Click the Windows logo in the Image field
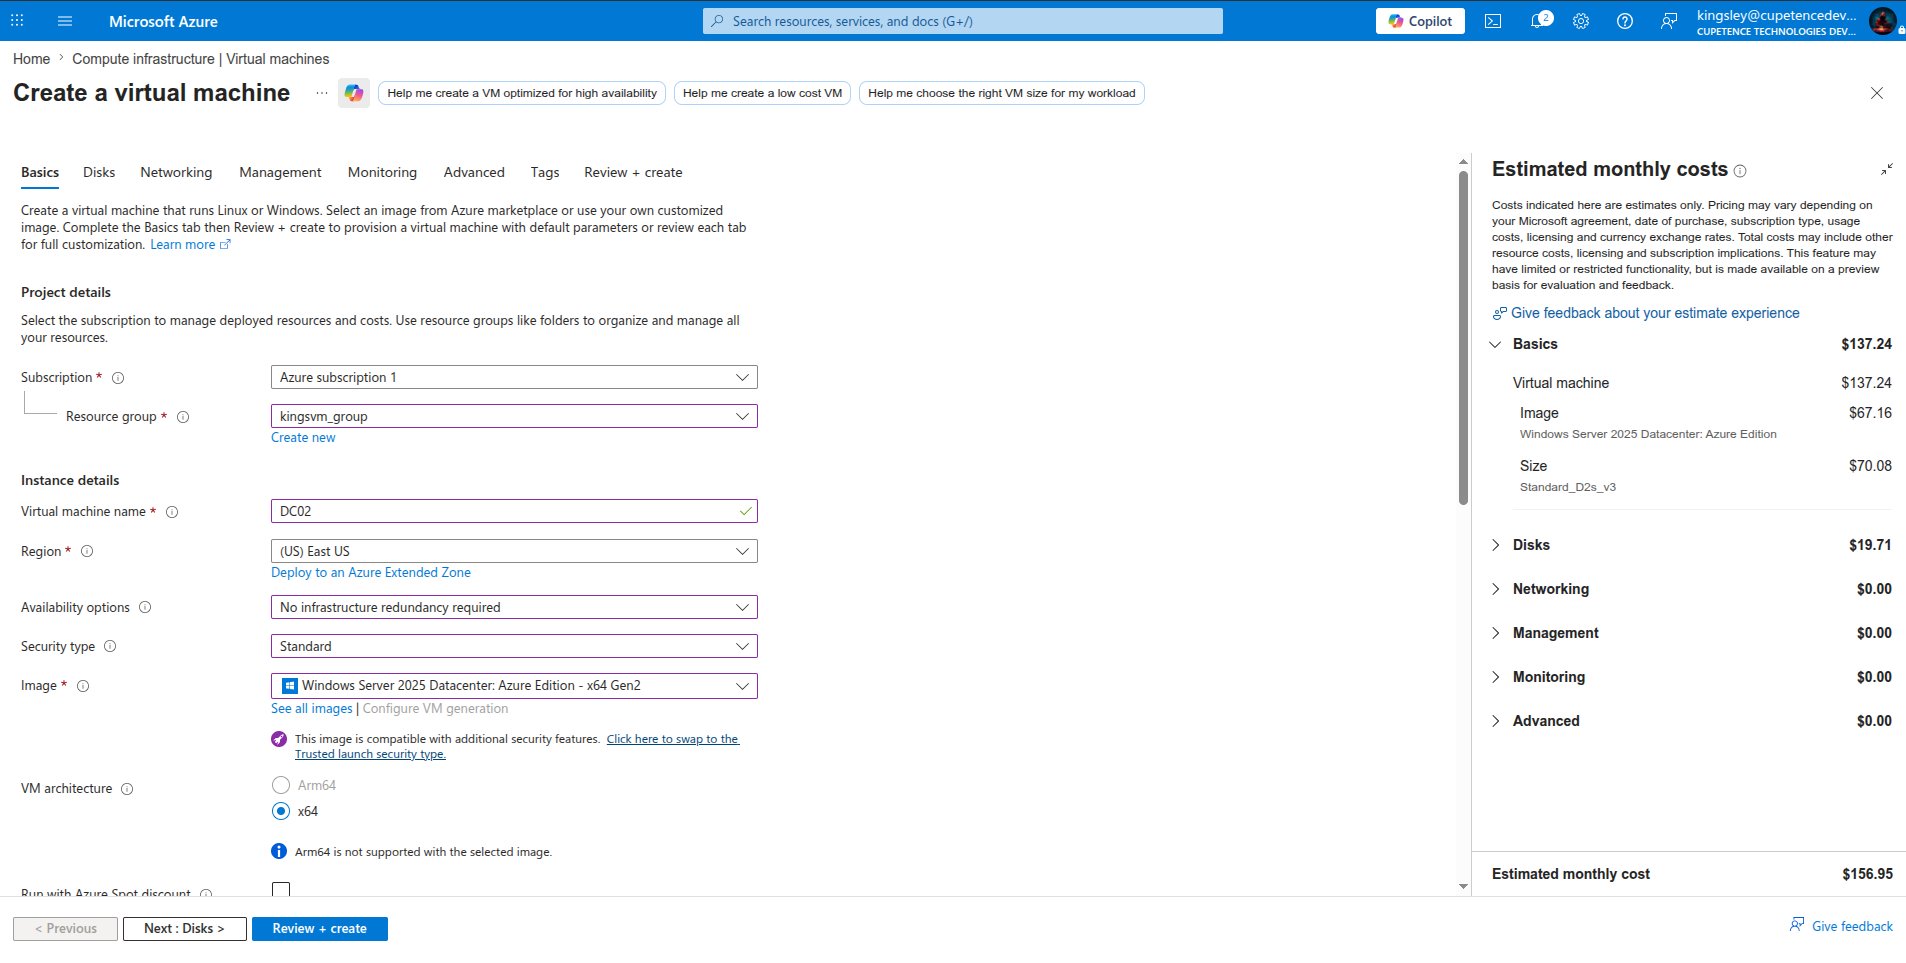The height and width of the screenshot is (963, 1906). (x=289, y=686)
